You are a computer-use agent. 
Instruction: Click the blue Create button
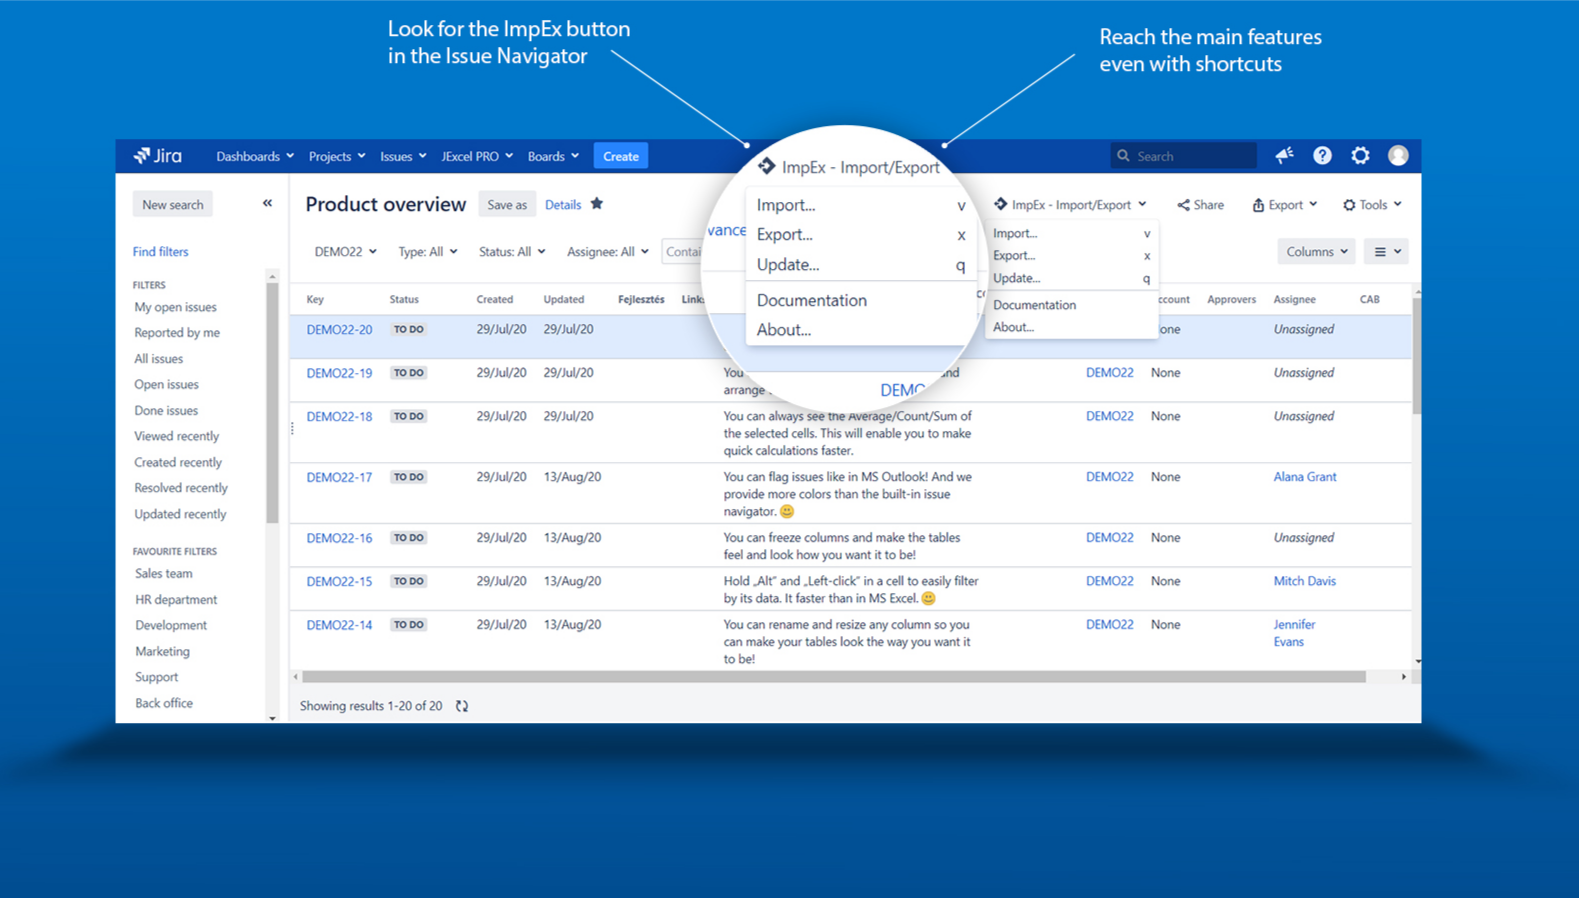point(621,156)
